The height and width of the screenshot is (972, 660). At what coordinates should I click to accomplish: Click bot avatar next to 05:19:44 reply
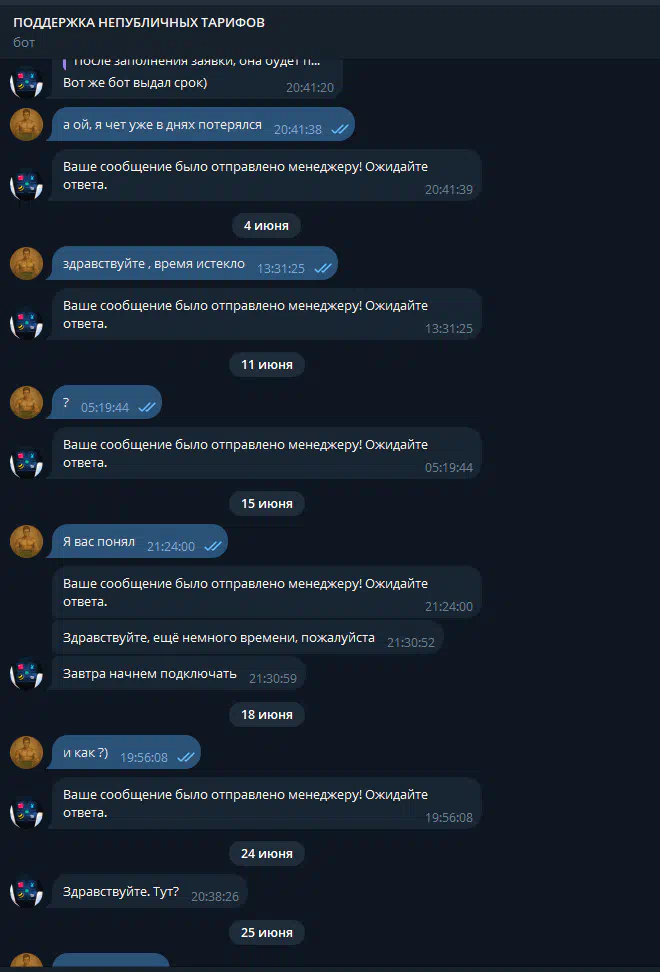(26, 462)
